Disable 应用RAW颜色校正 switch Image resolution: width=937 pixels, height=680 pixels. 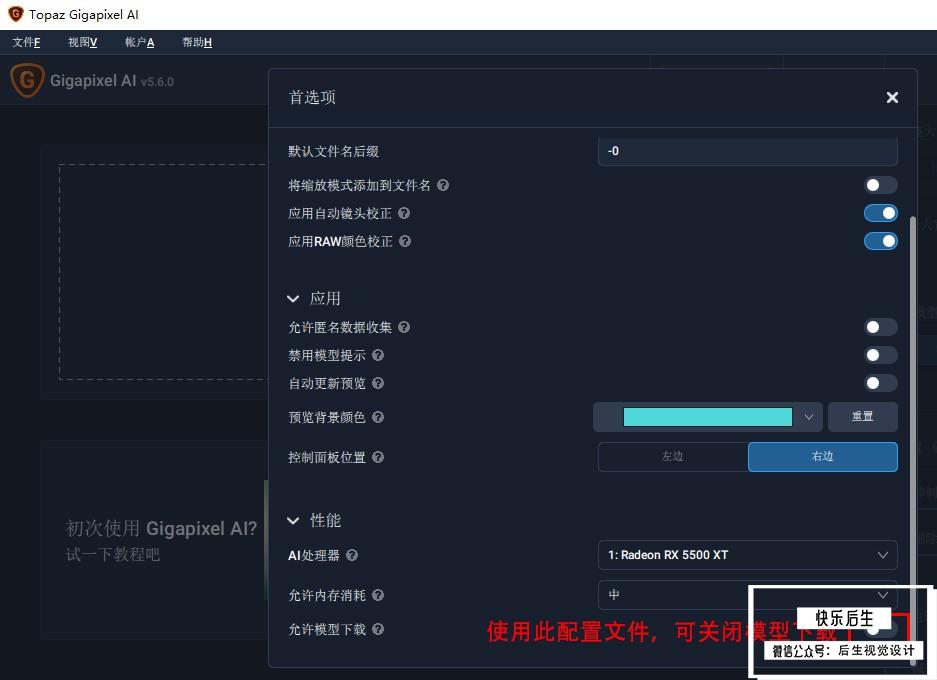pyautogui.click(x=880, y=241)
